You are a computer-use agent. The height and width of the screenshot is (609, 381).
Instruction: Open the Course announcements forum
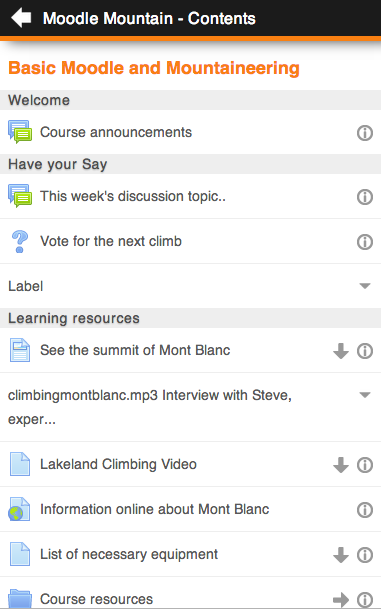pos(116,132)
